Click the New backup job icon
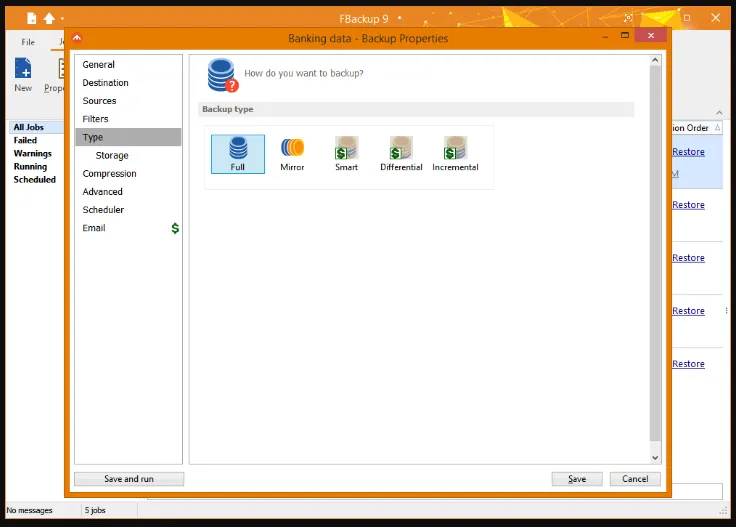Viewport: 736px width, 527px height. [23, 75]
